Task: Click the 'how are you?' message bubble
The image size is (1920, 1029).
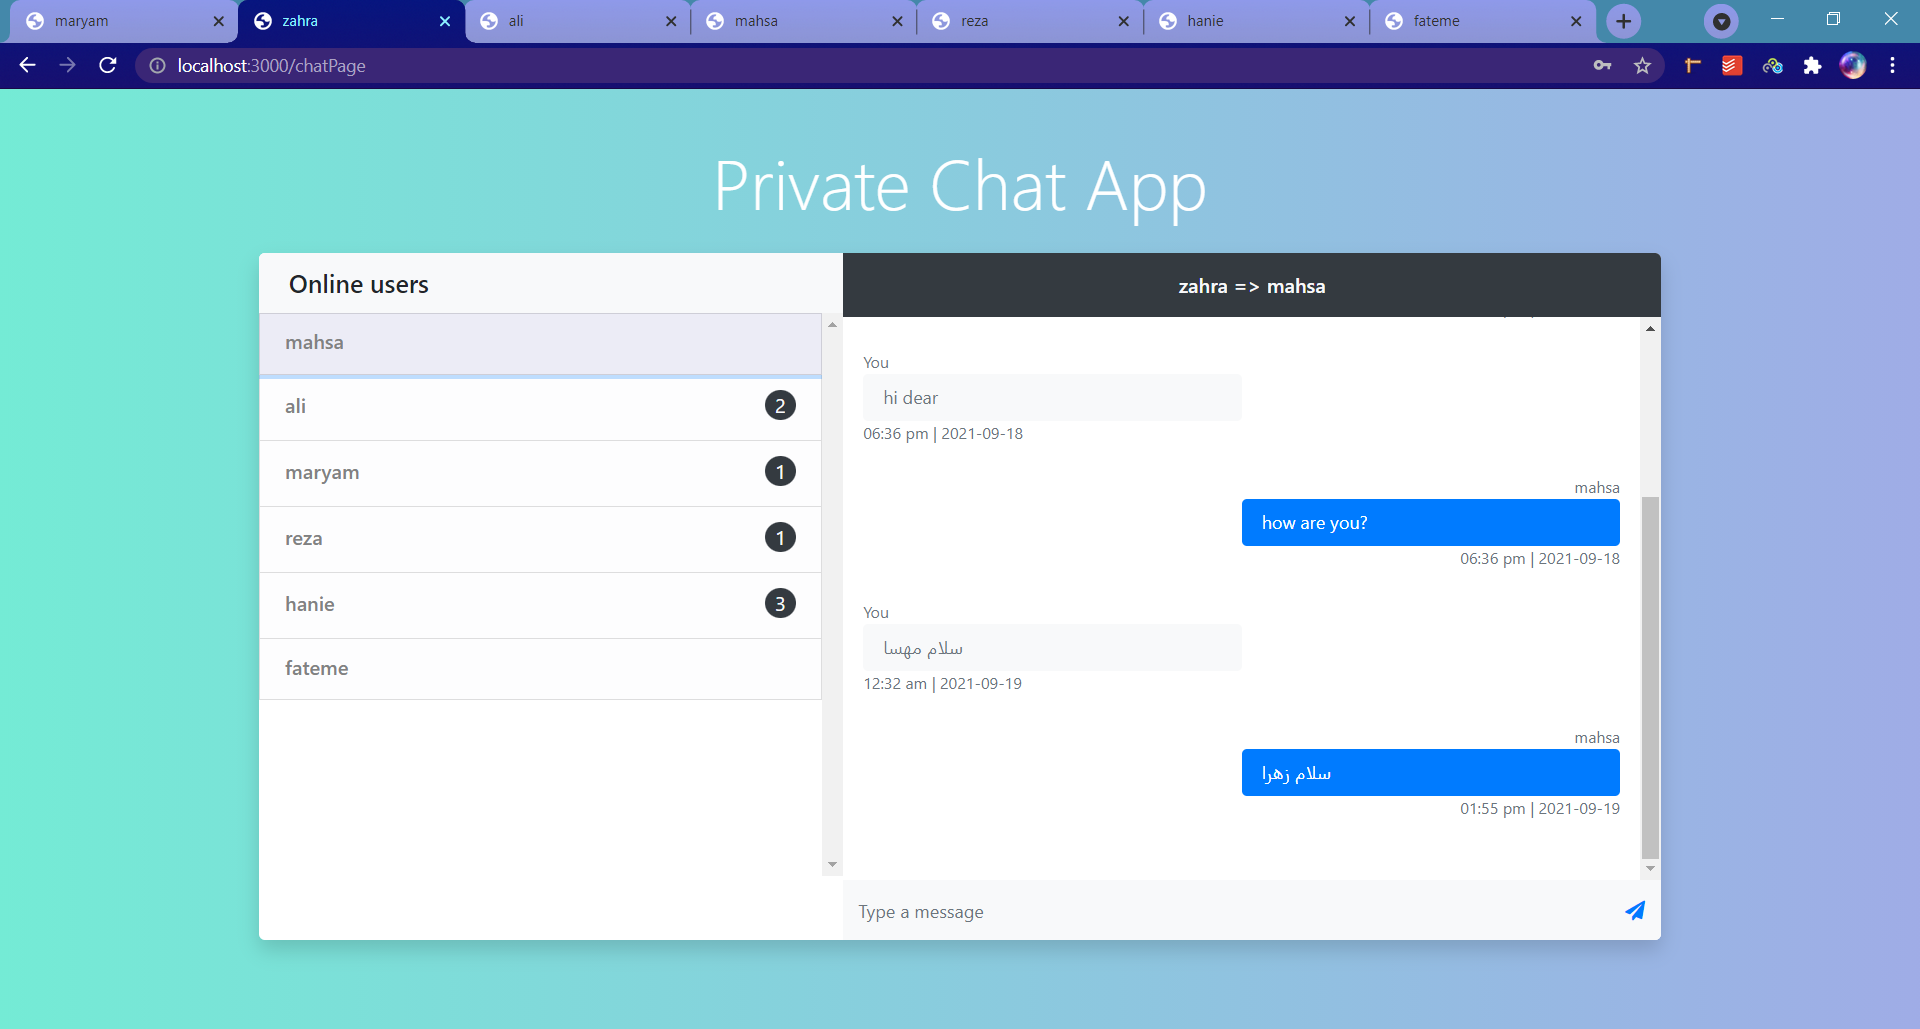Action: [1430, 522]
